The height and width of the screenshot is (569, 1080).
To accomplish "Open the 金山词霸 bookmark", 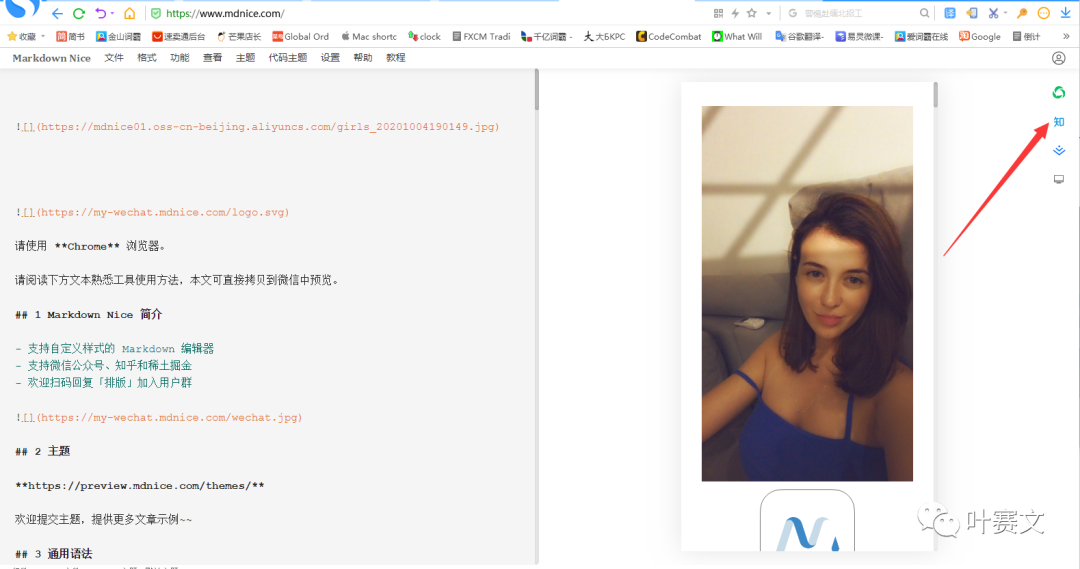I will [118, 37].
